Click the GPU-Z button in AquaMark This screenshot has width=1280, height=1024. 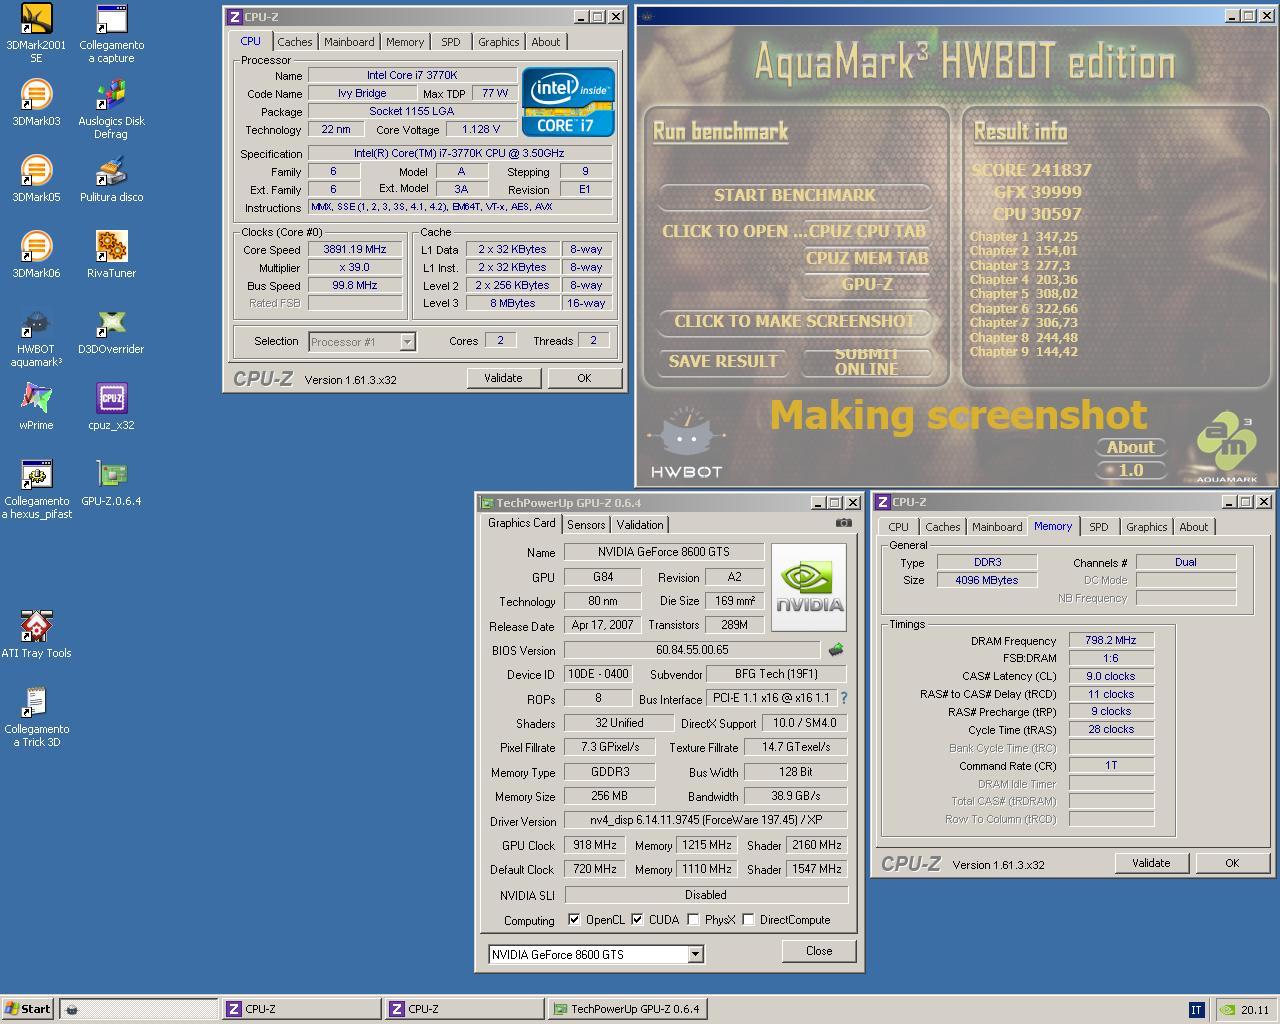coord(867,284)
